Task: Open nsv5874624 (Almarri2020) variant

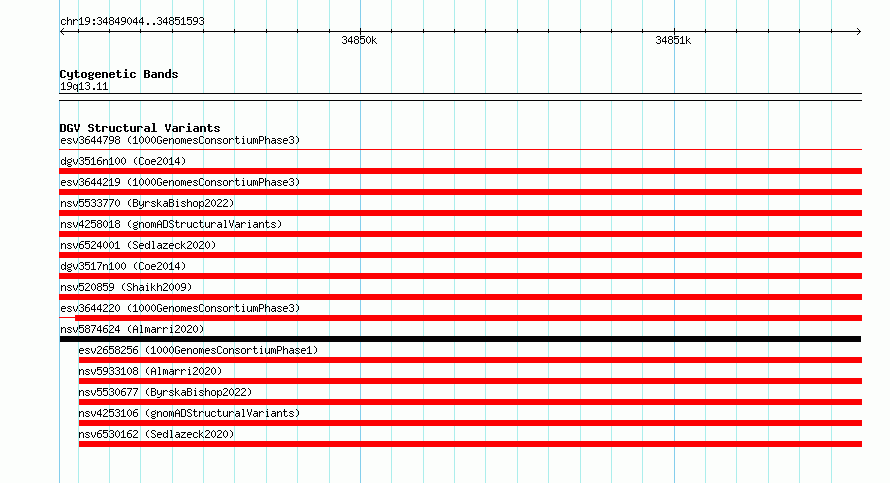Action: pos(132,329)
